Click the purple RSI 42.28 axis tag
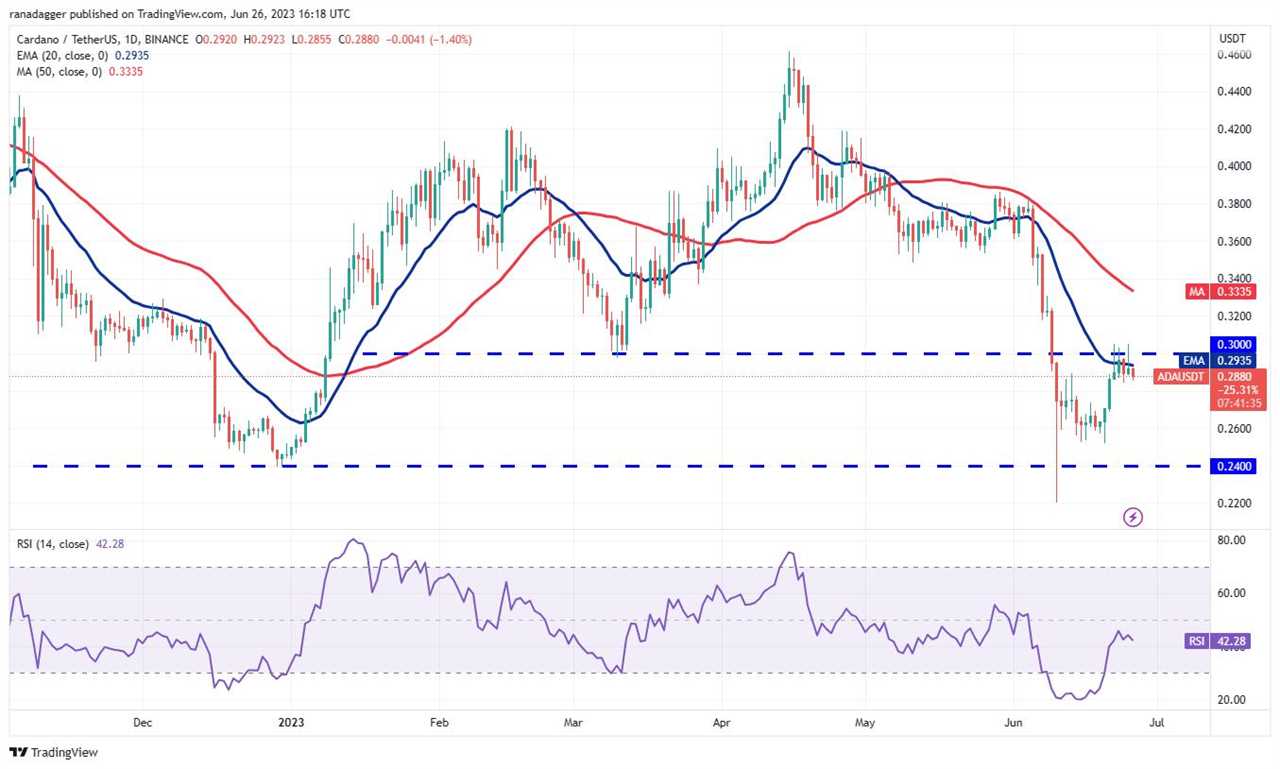The height and width of the screenshot is (769, 1280). pos(1217,640)
